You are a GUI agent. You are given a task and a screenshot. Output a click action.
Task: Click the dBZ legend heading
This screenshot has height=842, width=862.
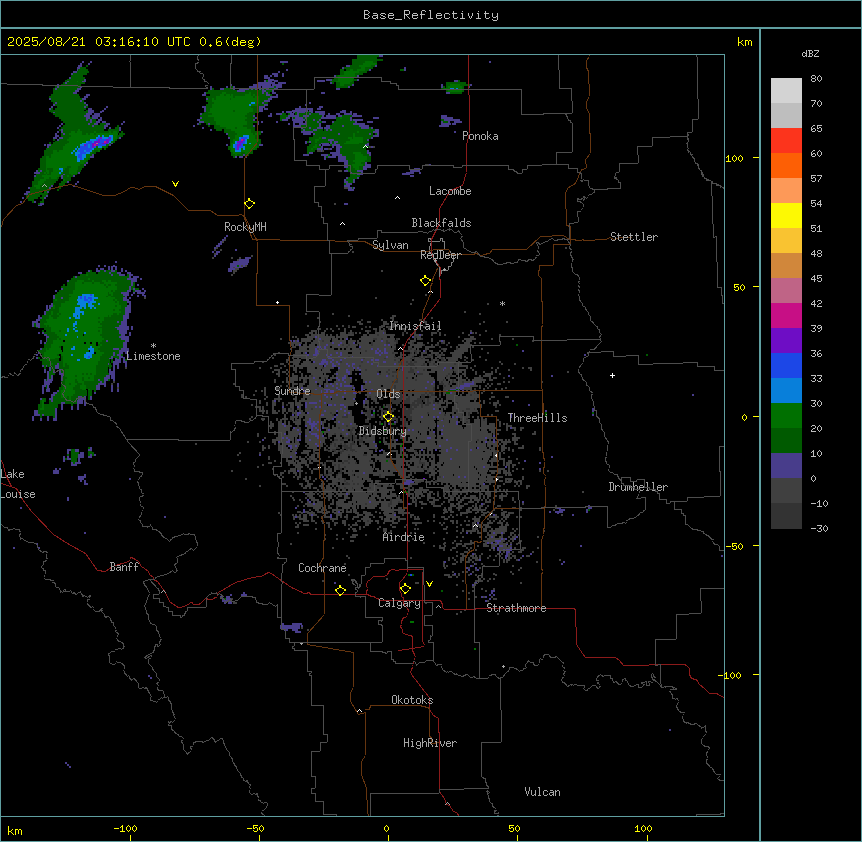pyautogui.click(x=810, y=54)
